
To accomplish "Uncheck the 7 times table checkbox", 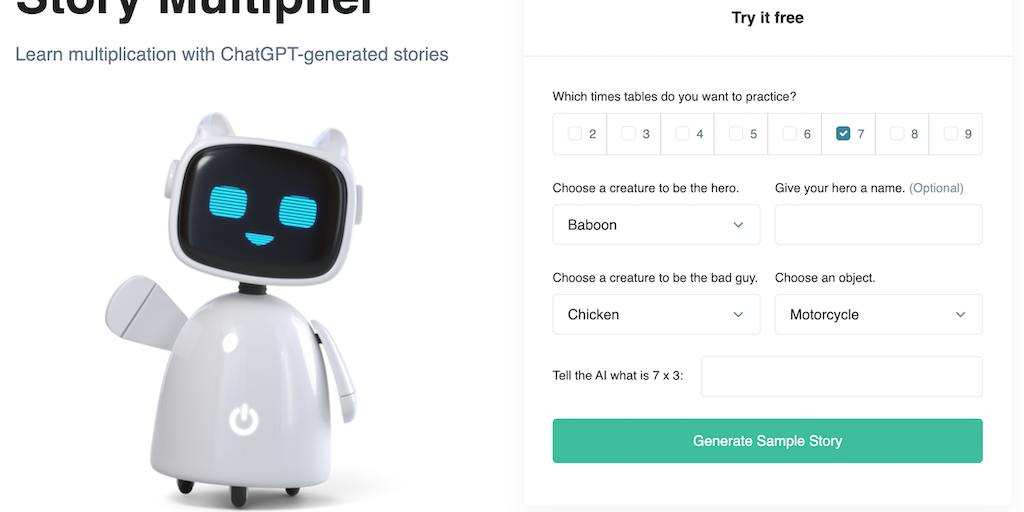I will point(843,134).
